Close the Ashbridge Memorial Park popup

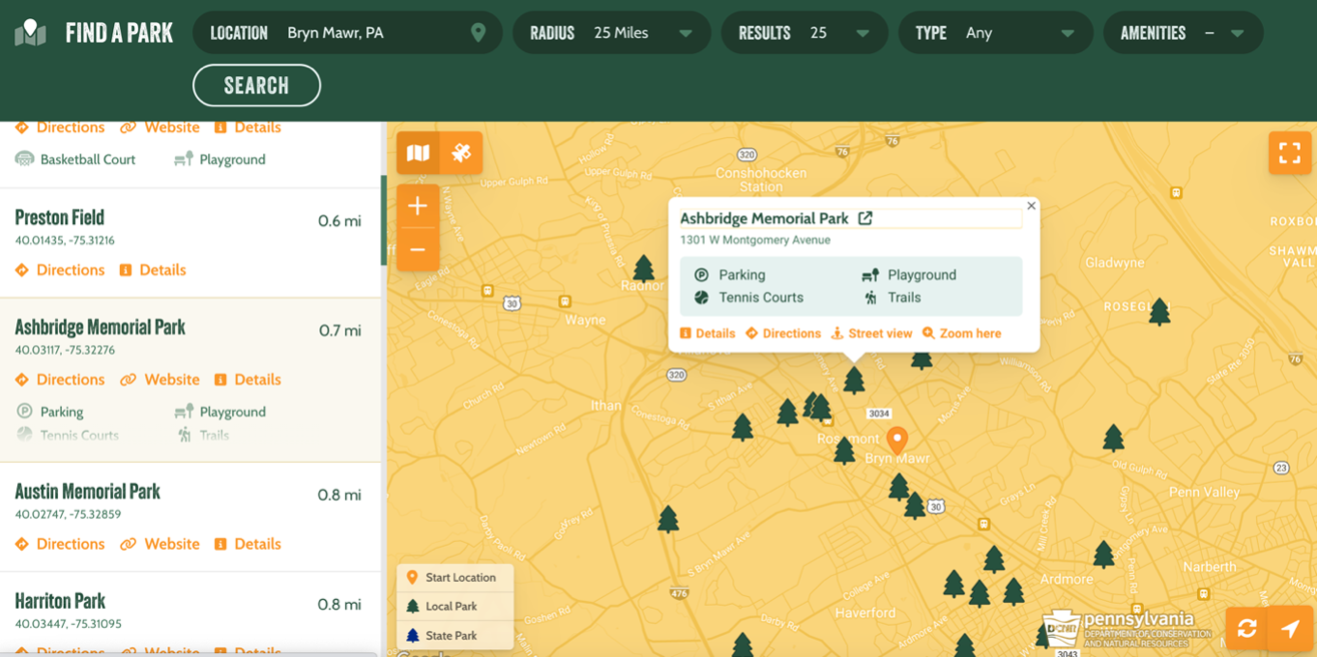(1031, 206)
